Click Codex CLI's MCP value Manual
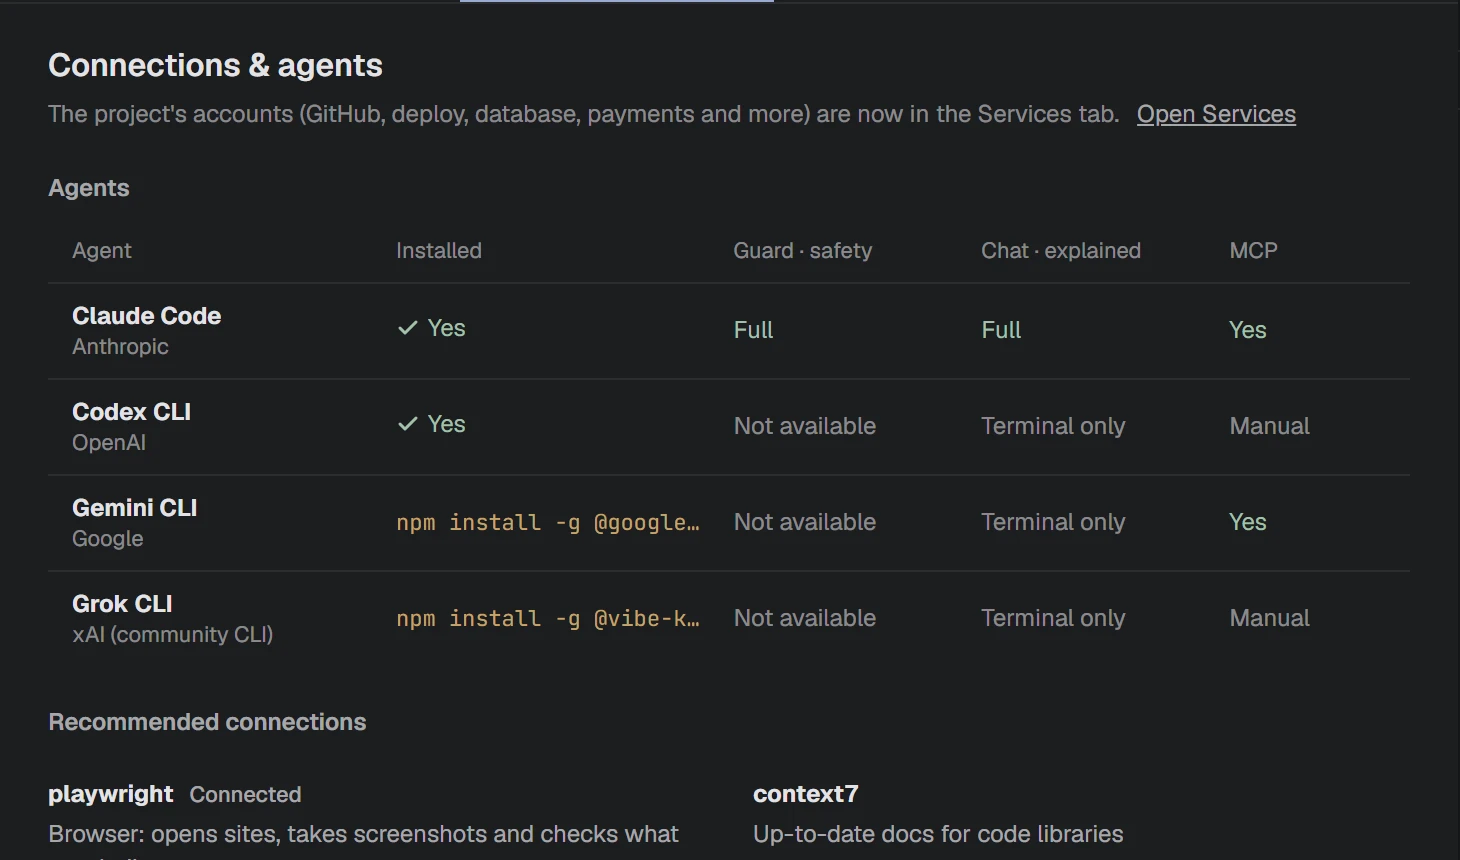Viewport: 1460px width, 860px height. tap(1270, 426)
